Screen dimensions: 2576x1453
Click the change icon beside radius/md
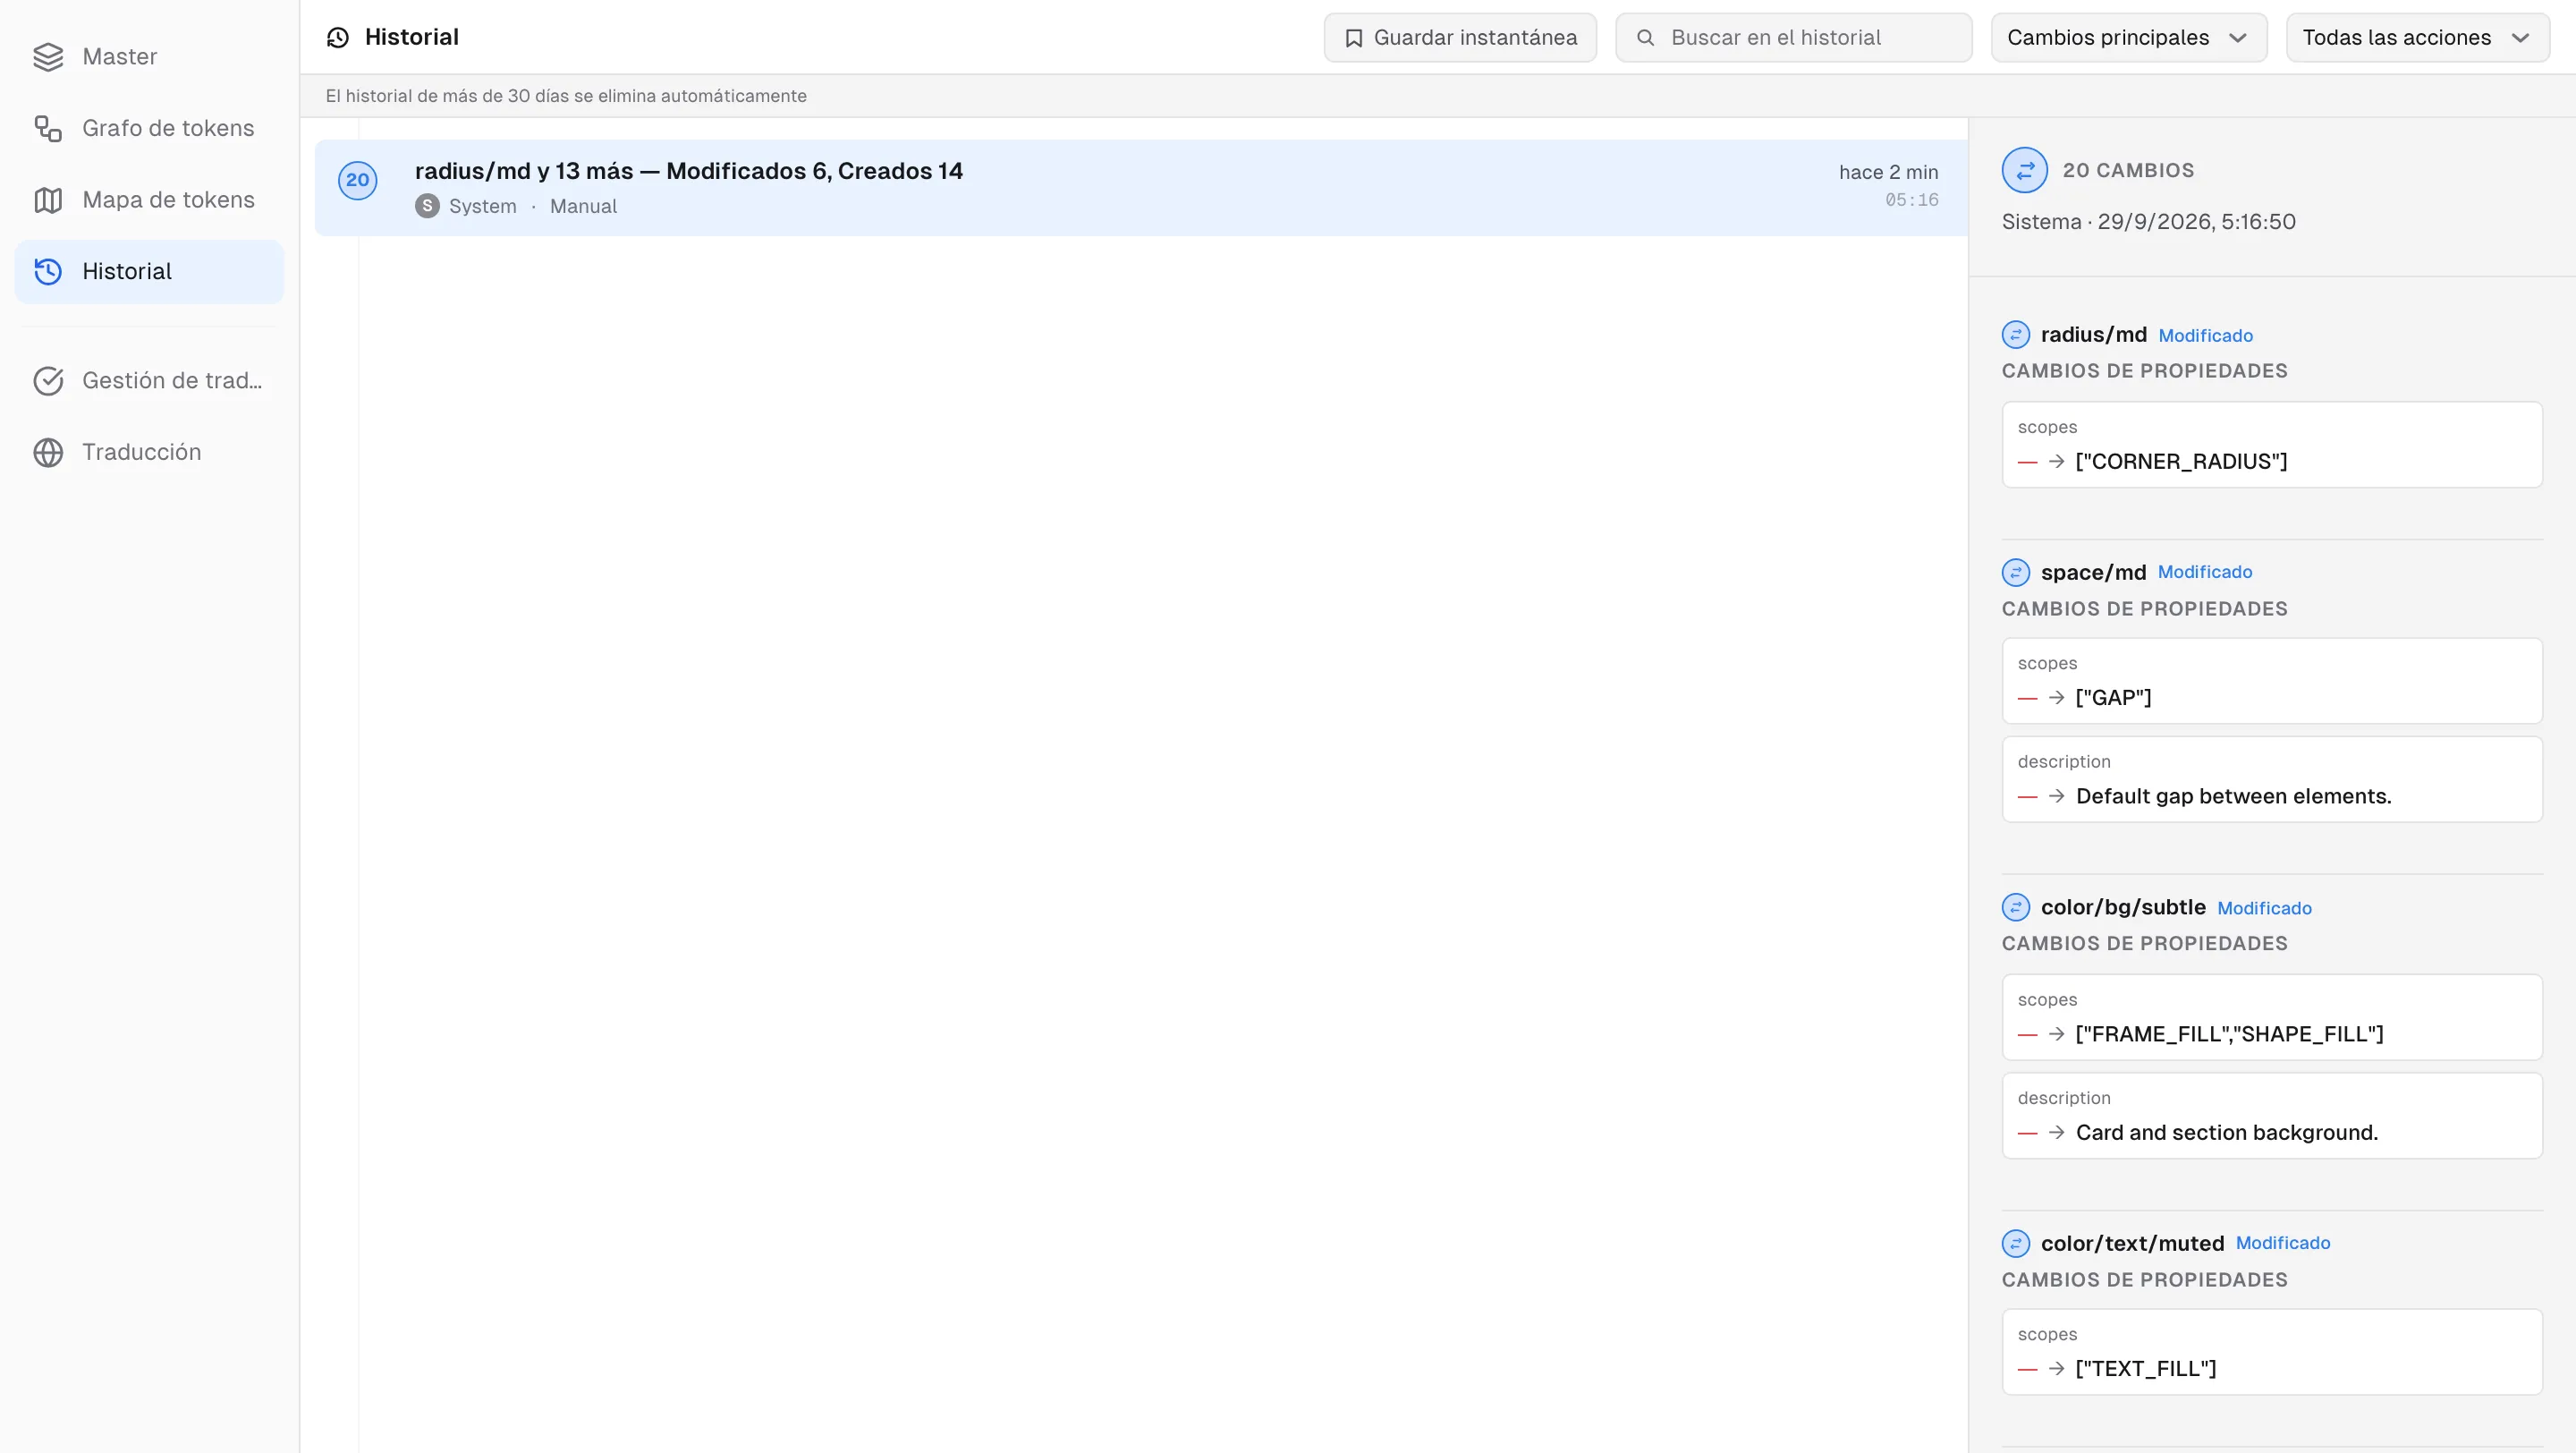pos(2016,334)
